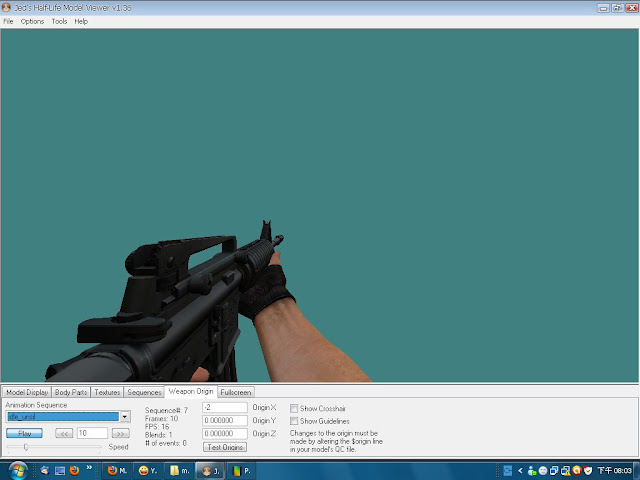
Task: Click the Test Origins button
Action: (225, 447)
